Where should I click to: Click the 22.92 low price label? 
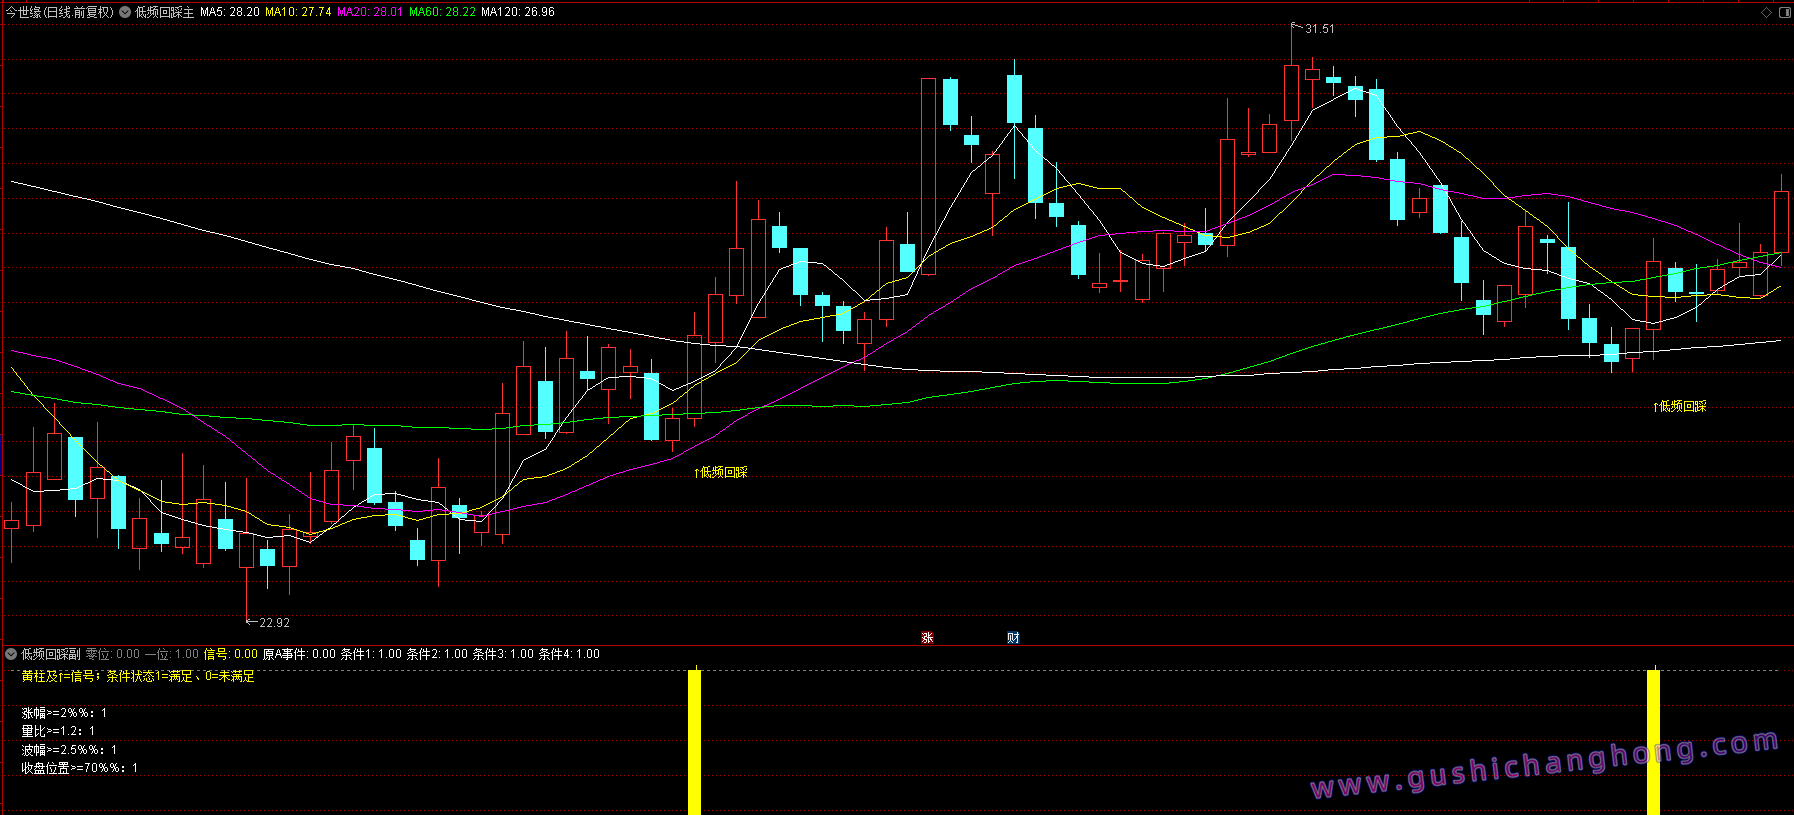coord(274,623)
